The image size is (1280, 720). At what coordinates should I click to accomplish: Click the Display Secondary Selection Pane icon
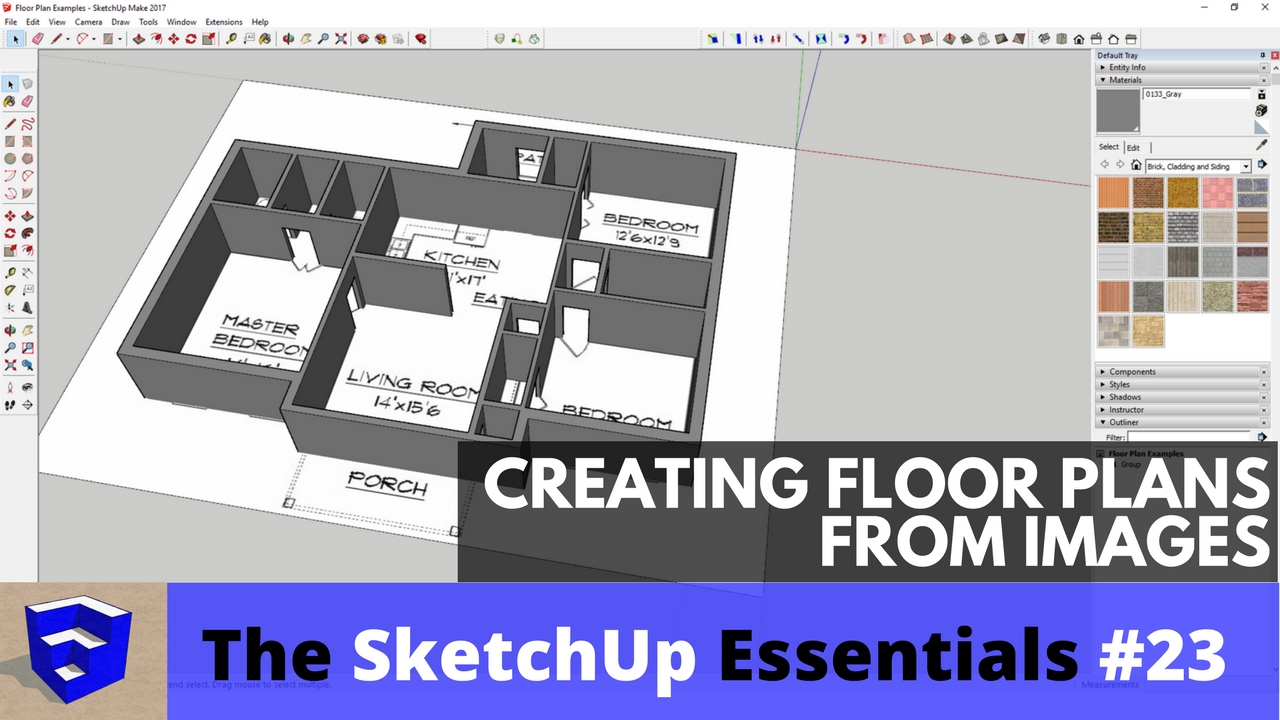tap(1262, 94)
